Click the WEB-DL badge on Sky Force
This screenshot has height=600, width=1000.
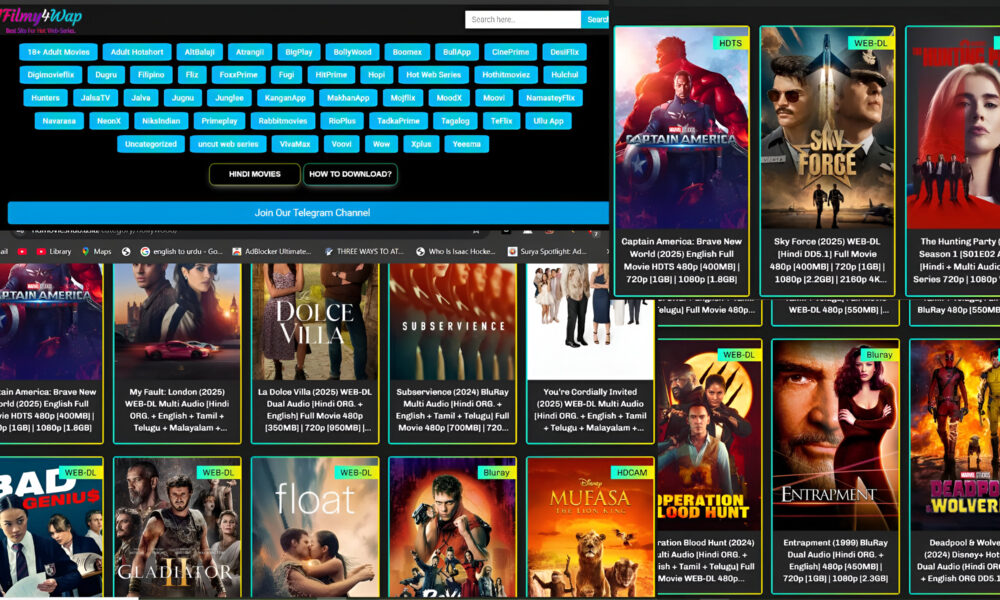[x=871, y=43]
